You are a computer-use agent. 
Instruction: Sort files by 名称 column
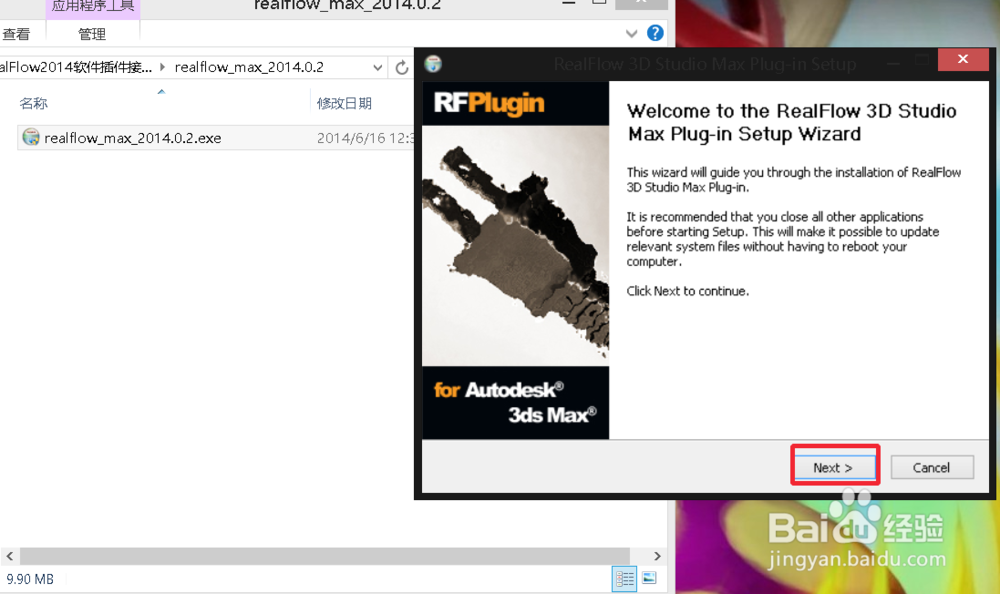coord(33,103)
